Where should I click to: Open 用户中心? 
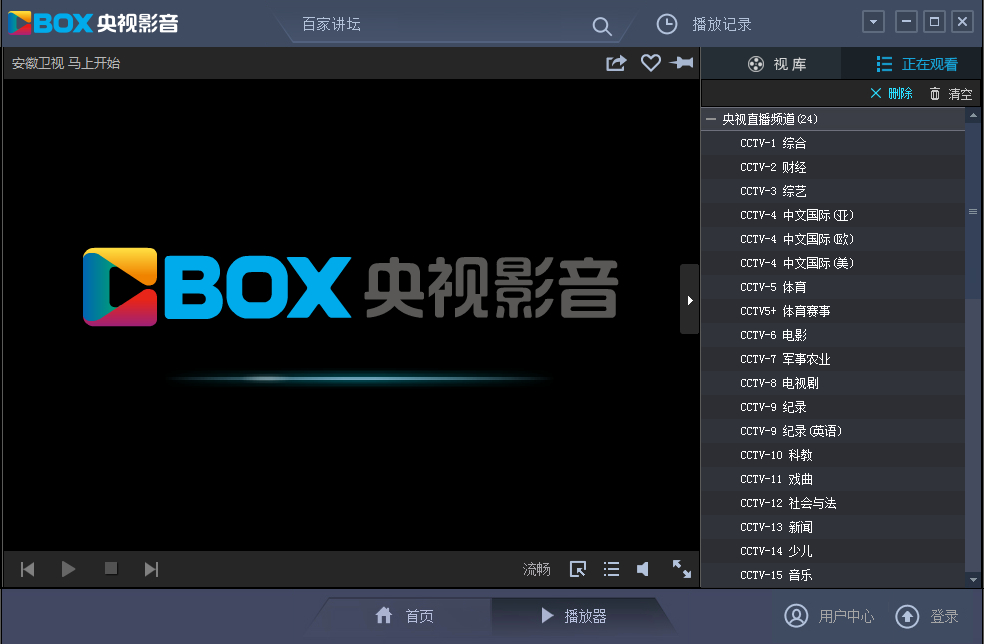click(829, 616)
